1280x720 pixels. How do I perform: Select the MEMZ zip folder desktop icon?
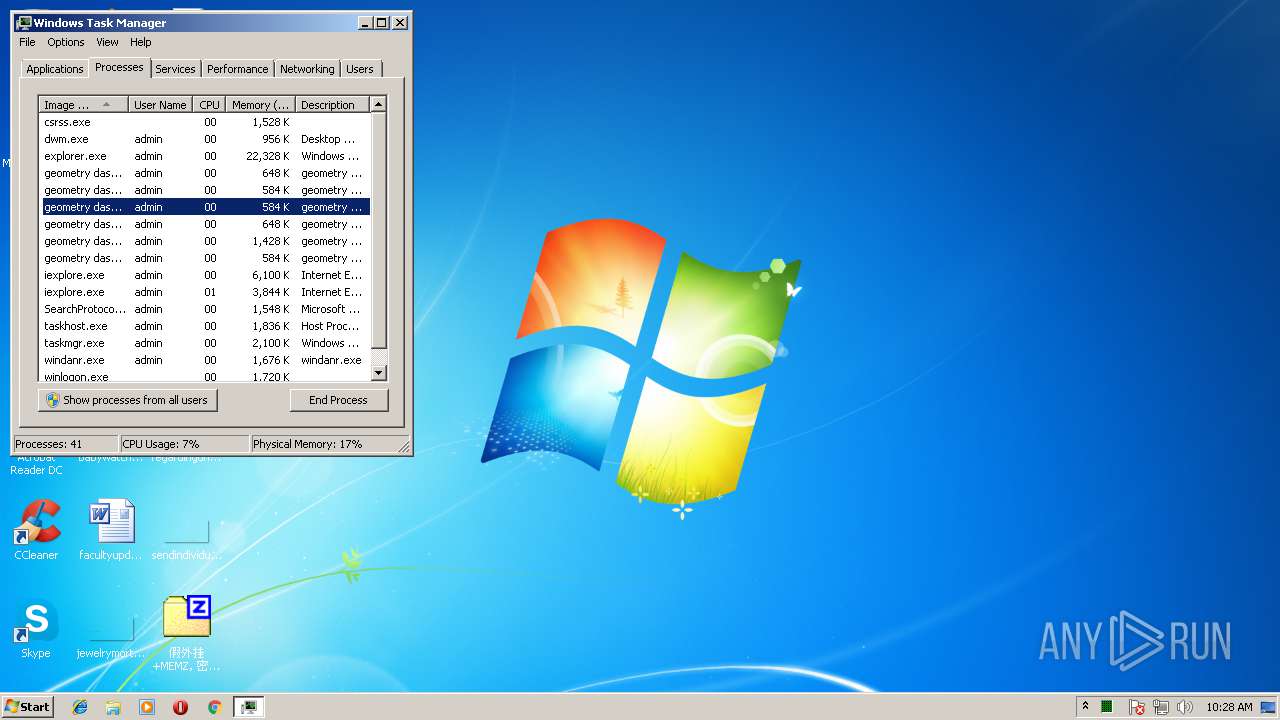coord(187,633)
